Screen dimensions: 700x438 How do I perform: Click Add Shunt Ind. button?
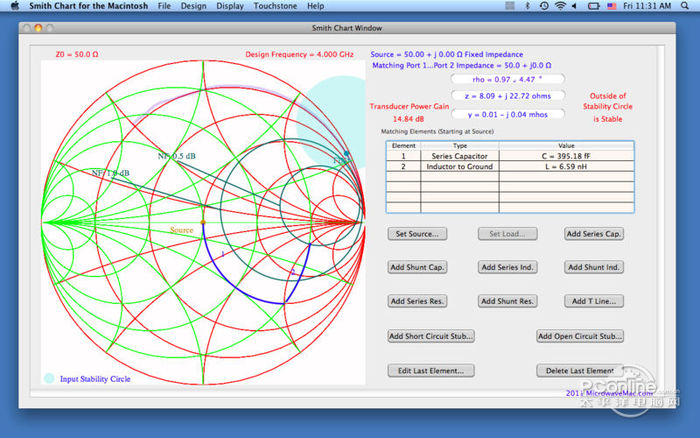(594, 268)
